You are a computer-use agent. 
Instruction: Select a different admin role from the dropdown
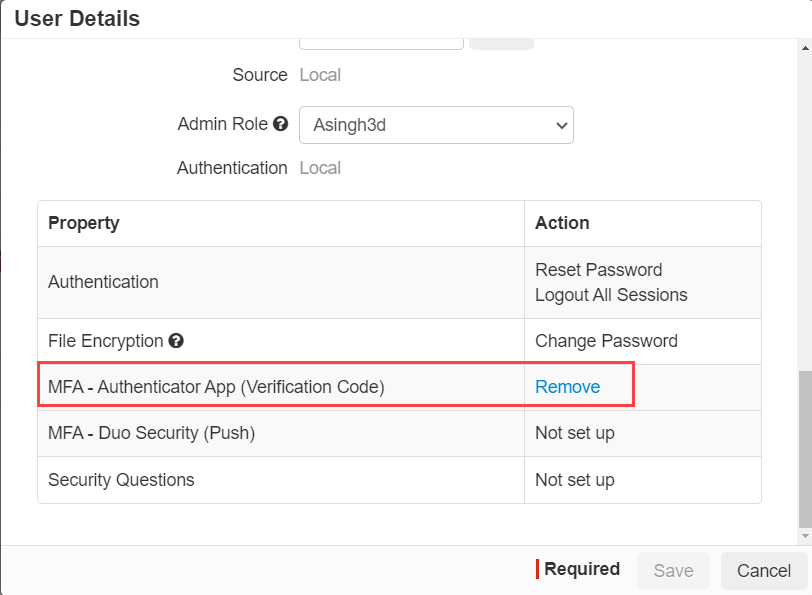click(436, 125)
